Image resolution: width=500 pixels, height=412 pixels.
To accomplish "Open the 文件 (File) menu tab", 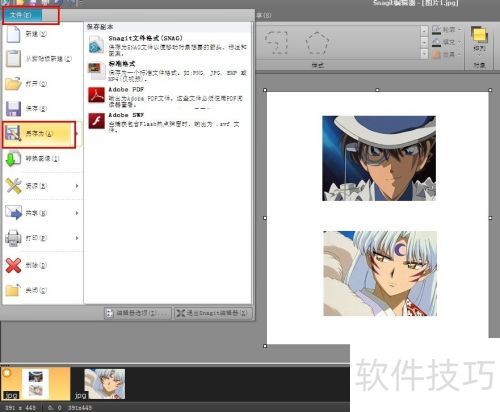I will pyautogui.click(x=22, y=15).
